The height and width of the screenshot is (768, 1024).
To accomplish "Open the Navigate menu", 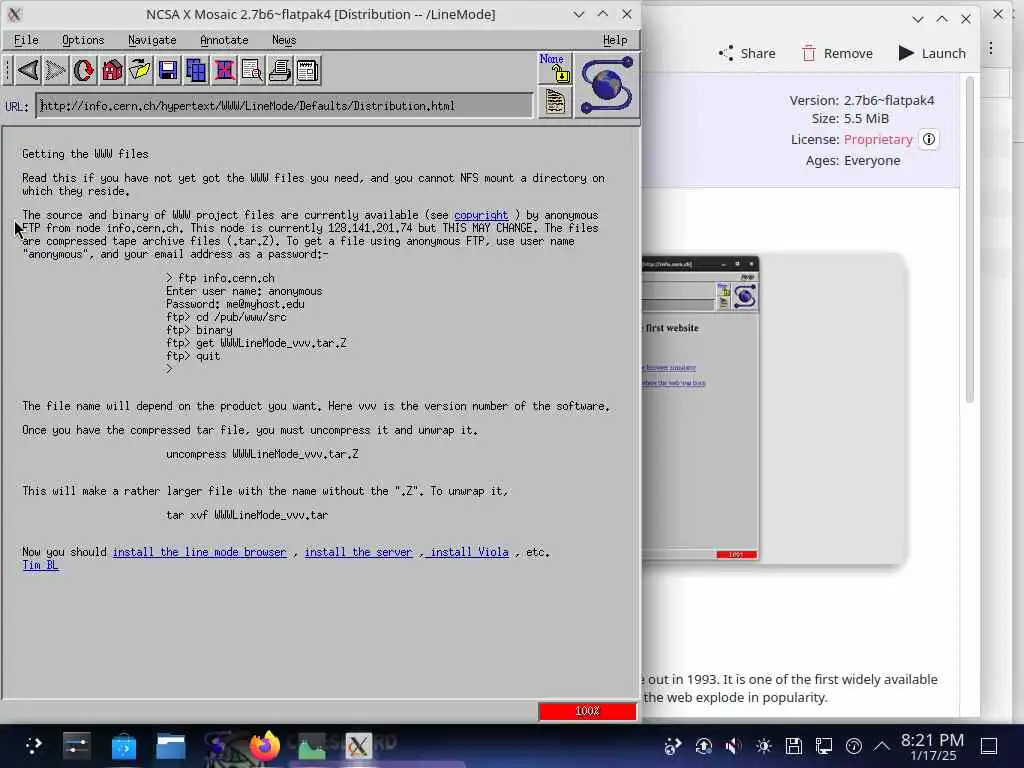I will pos(152,40).
